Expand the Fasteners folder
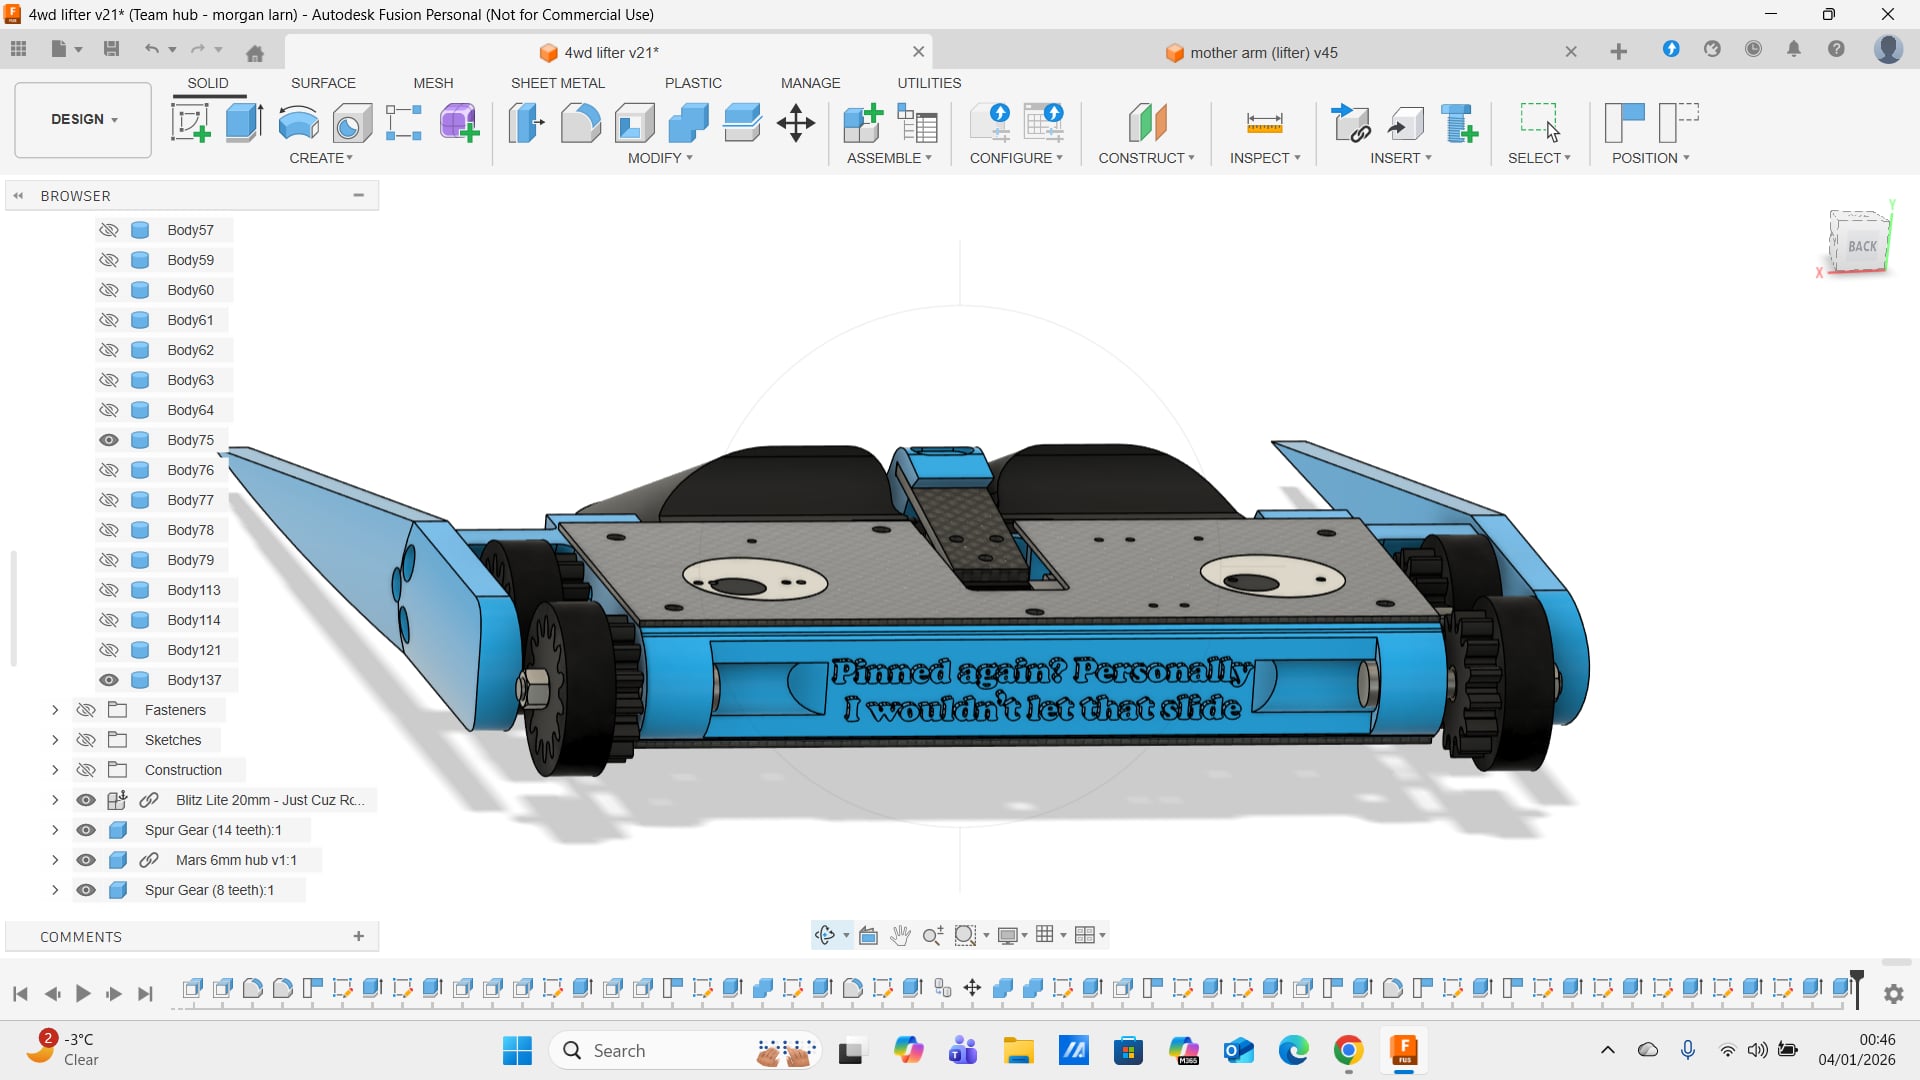1920x1080 pixels. pos(55,710)
